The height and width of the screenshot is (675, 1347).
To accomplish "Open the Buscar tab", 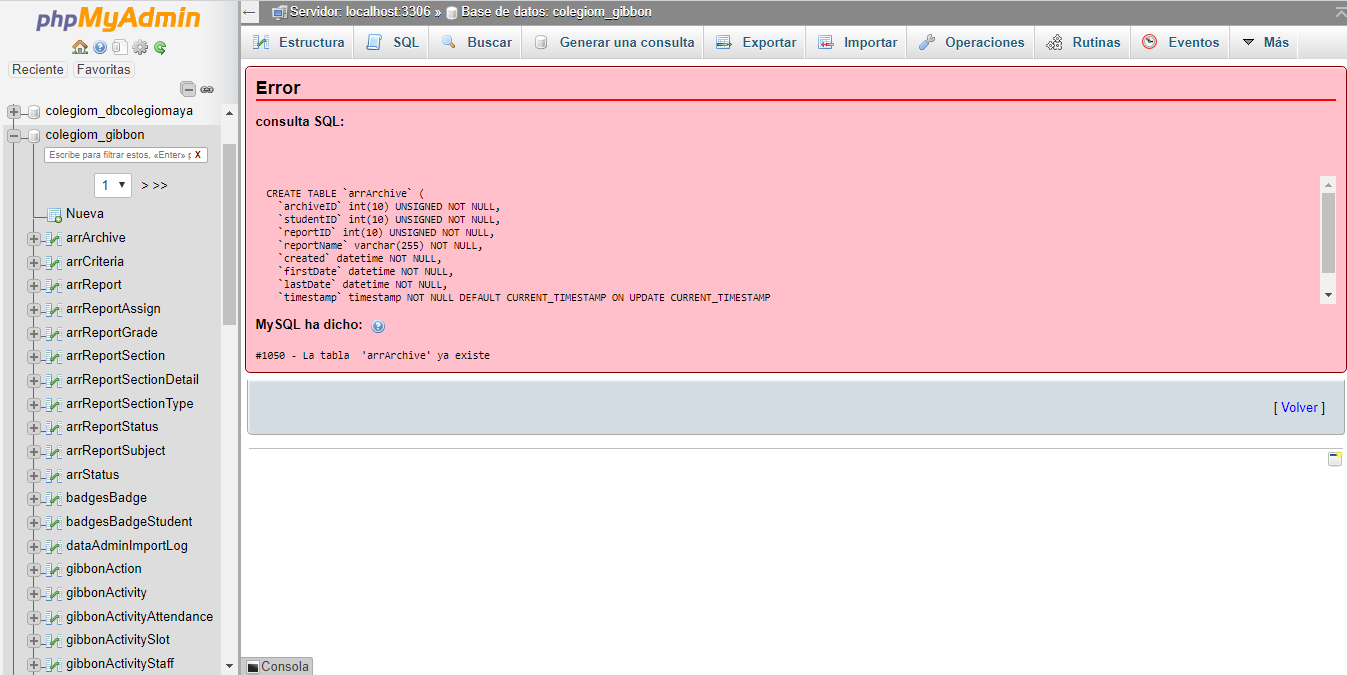I will 476,42.
